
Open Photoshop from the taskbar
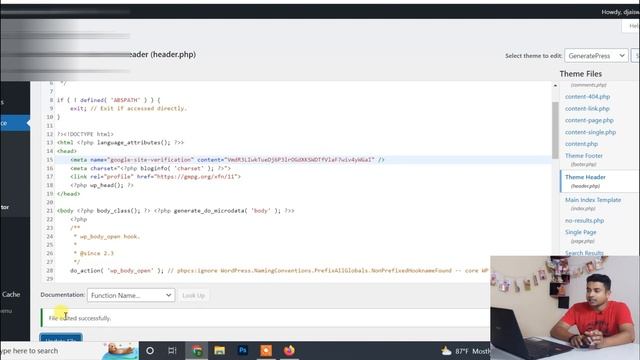(243, 351)
